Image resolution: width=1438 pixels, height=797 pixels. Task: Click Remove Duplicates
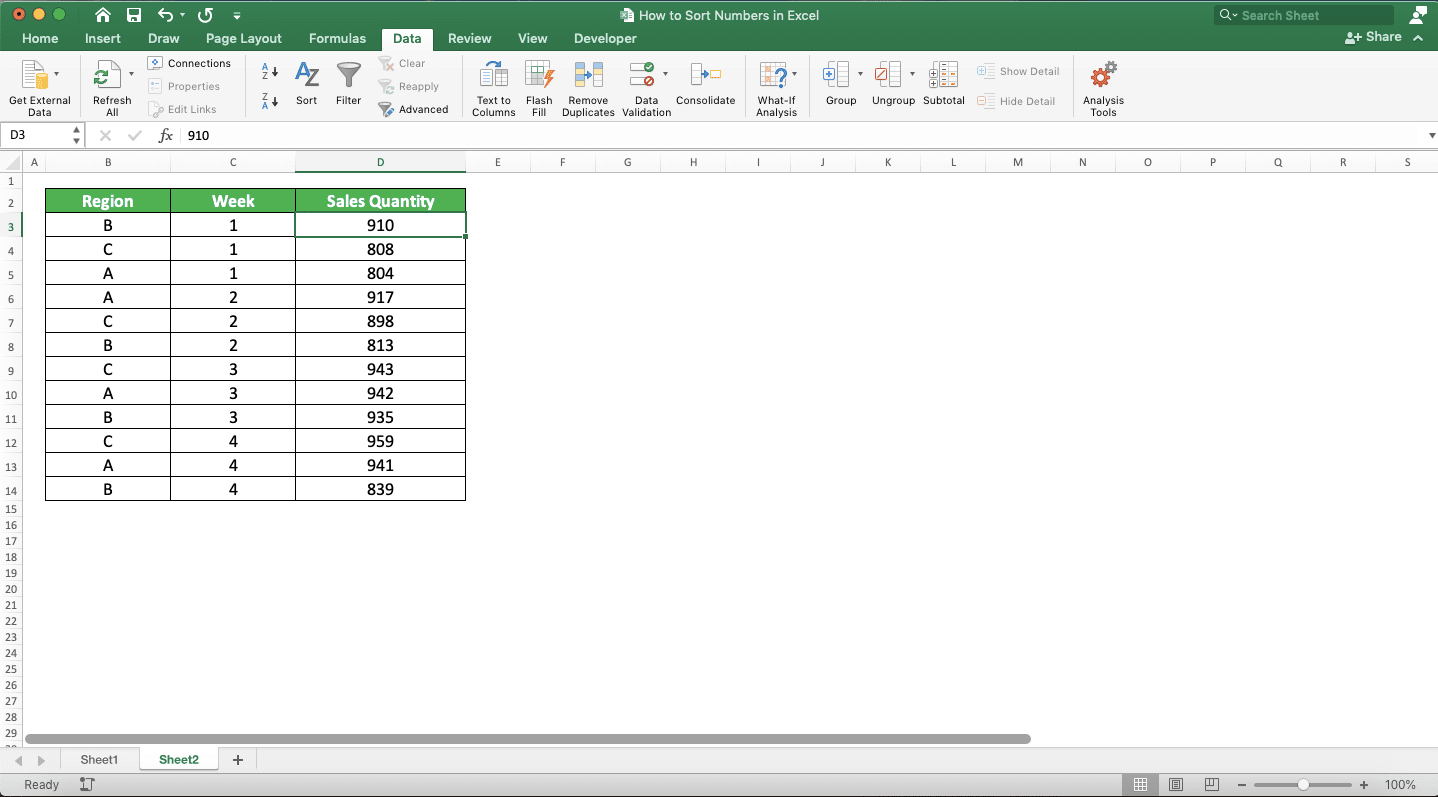click(x=588, y=88)
